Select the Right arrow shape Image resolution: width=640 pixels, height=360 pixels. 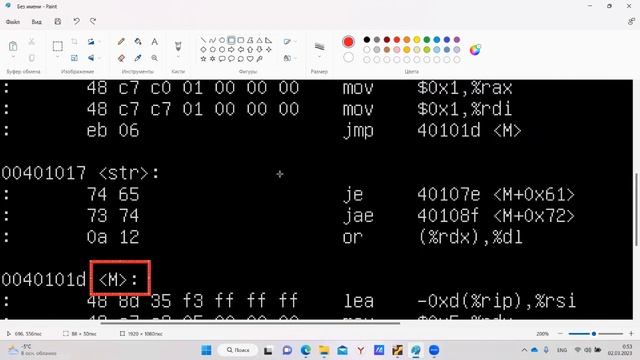[x=231, y=49]
